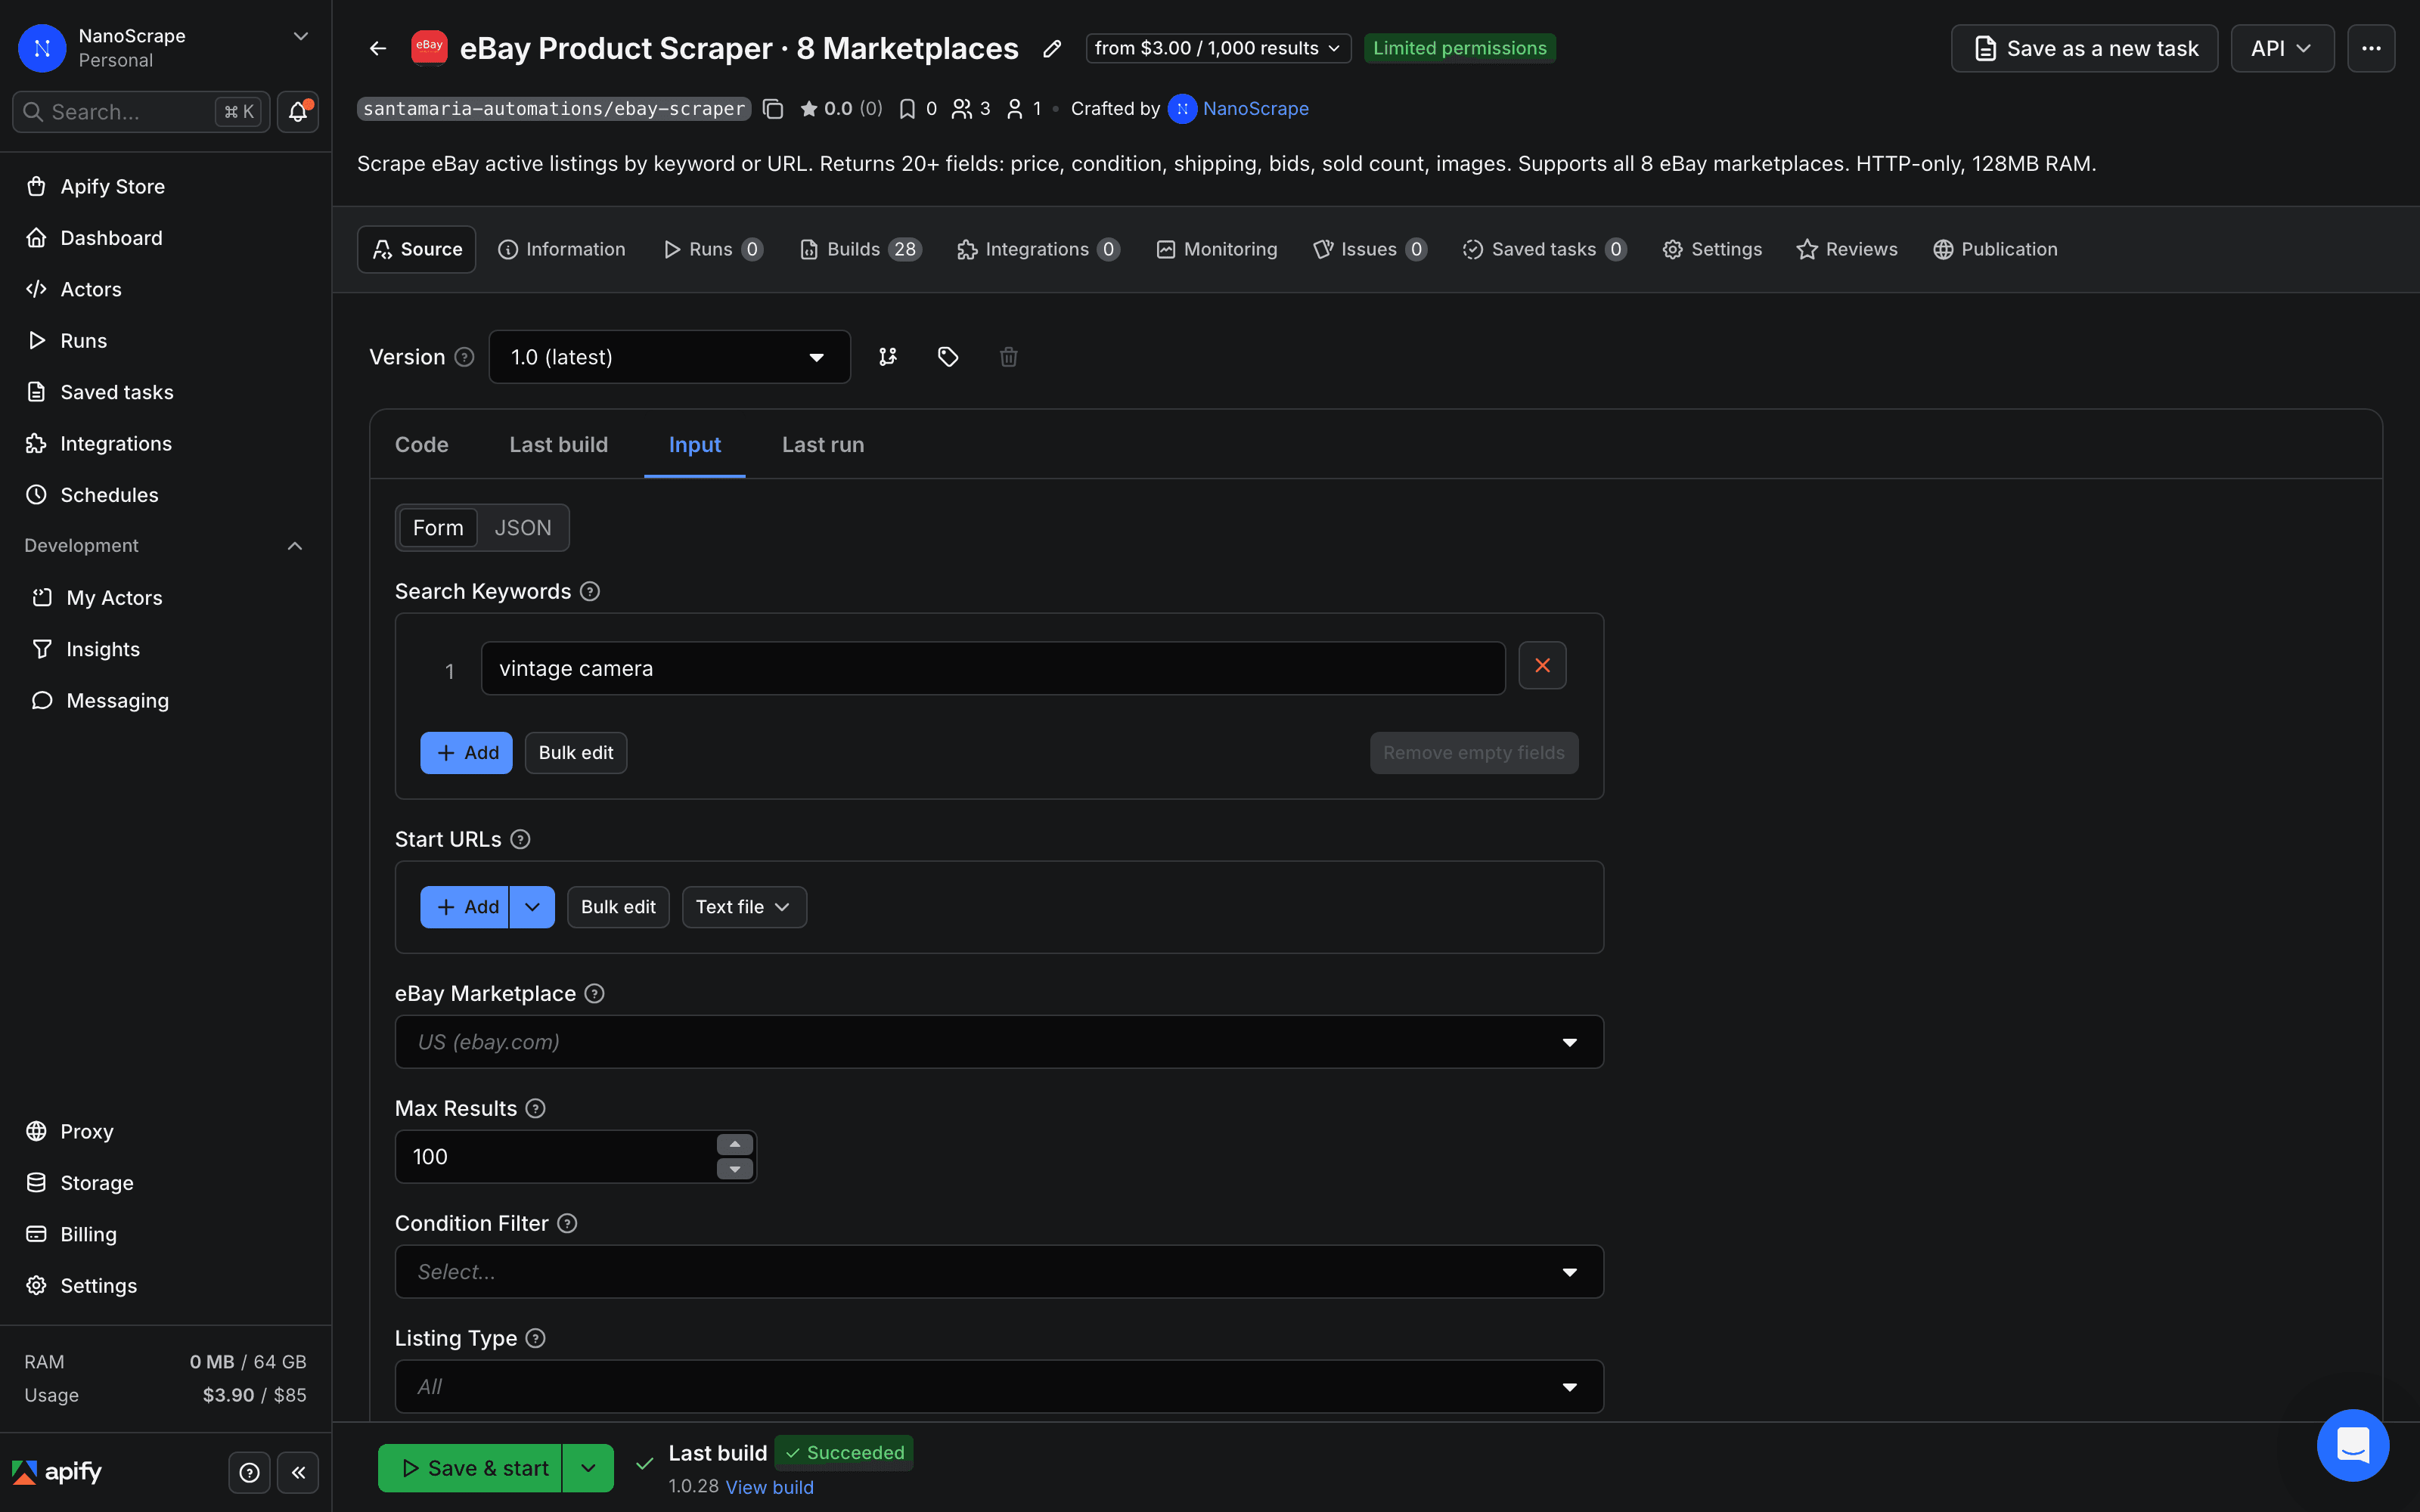Open the Builds tab
This screenshot has width=2420, height=1512.
tap(861, 249)
